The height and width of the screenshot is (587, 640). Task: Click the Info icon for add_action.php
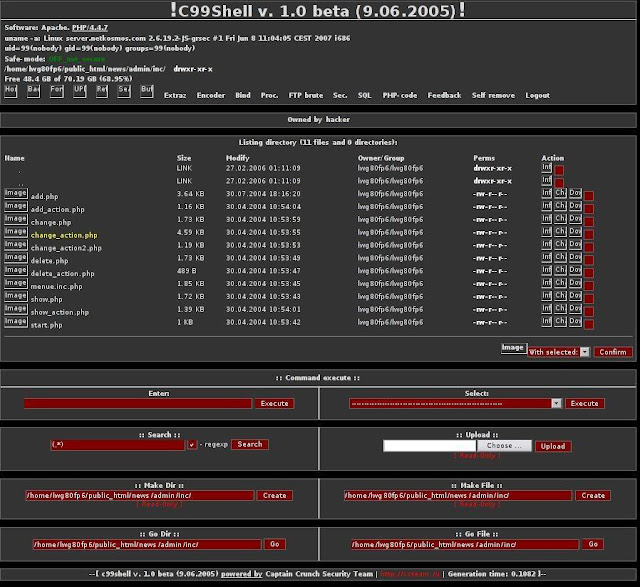[x=547, y=206]
